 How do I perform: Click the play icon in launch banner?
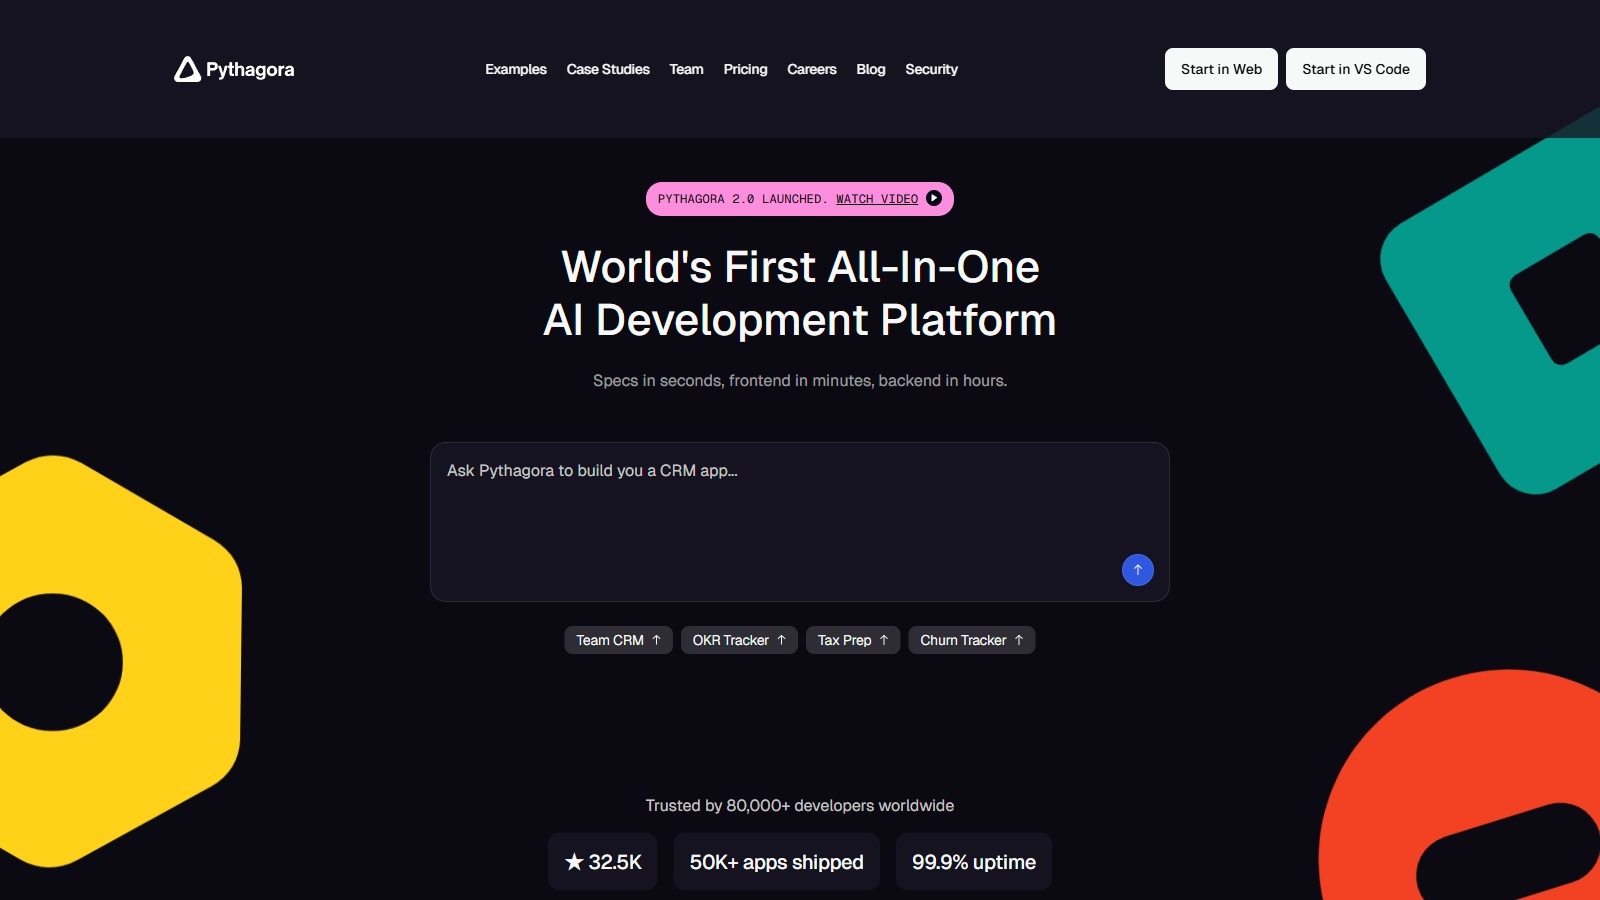pos(934,198)
